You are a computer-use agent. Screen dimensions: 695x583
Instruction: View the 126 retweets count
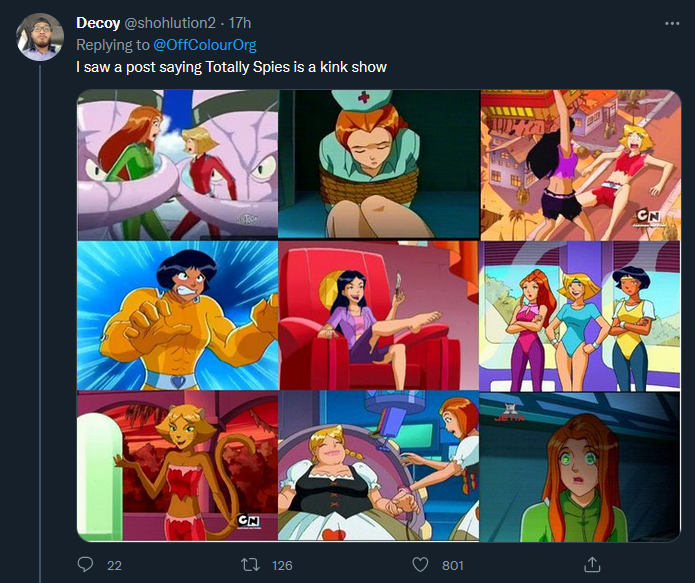coord(282,565)
